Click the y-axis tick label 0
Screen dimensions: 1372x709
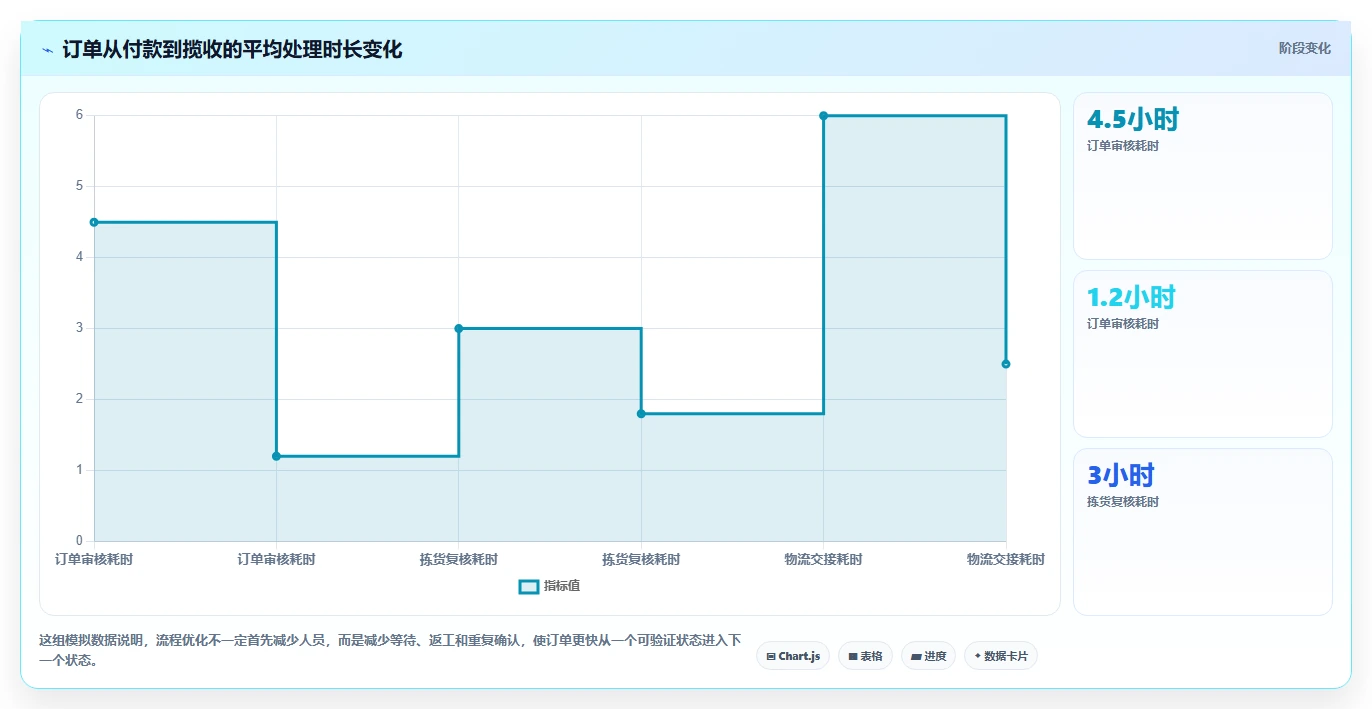pos(79,541)
